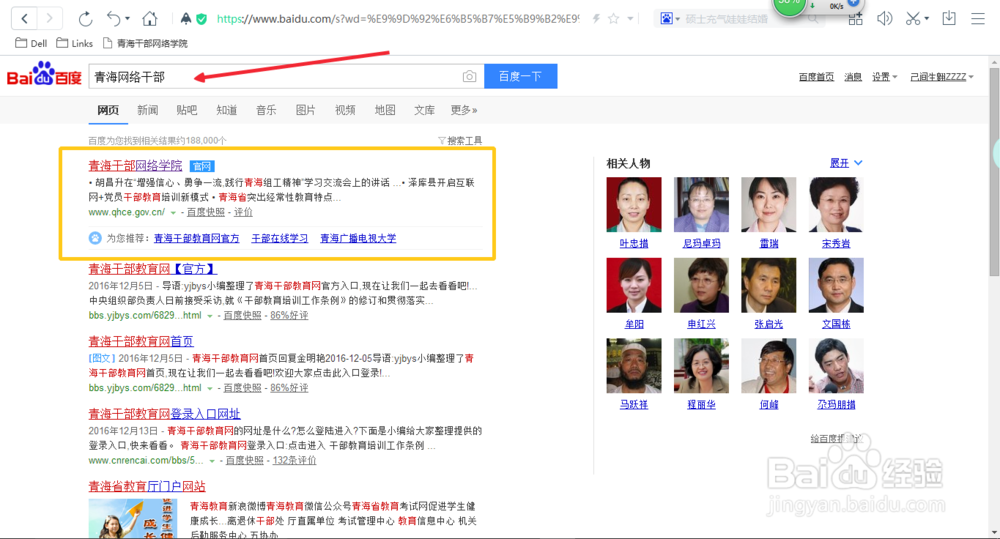Open the Dell bookmarks folder
1000x539 pixels.
pyautogui.click(x=31, y=43)
